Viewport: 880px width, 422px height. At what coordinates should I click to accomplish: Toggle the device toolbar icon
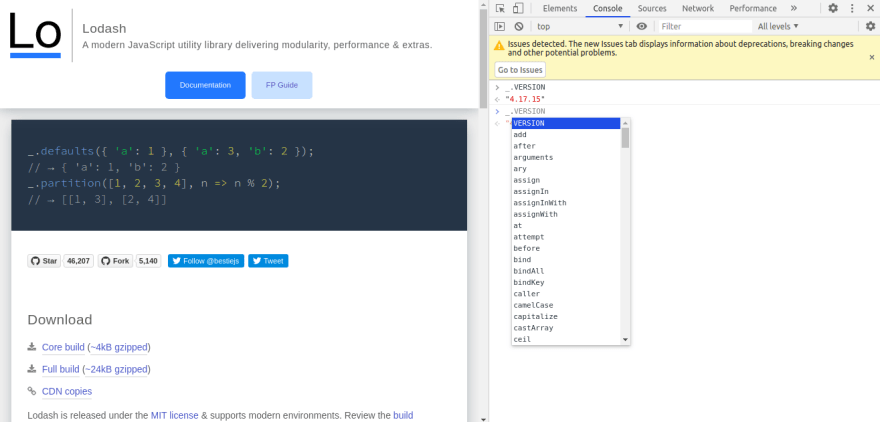[518, 8]
